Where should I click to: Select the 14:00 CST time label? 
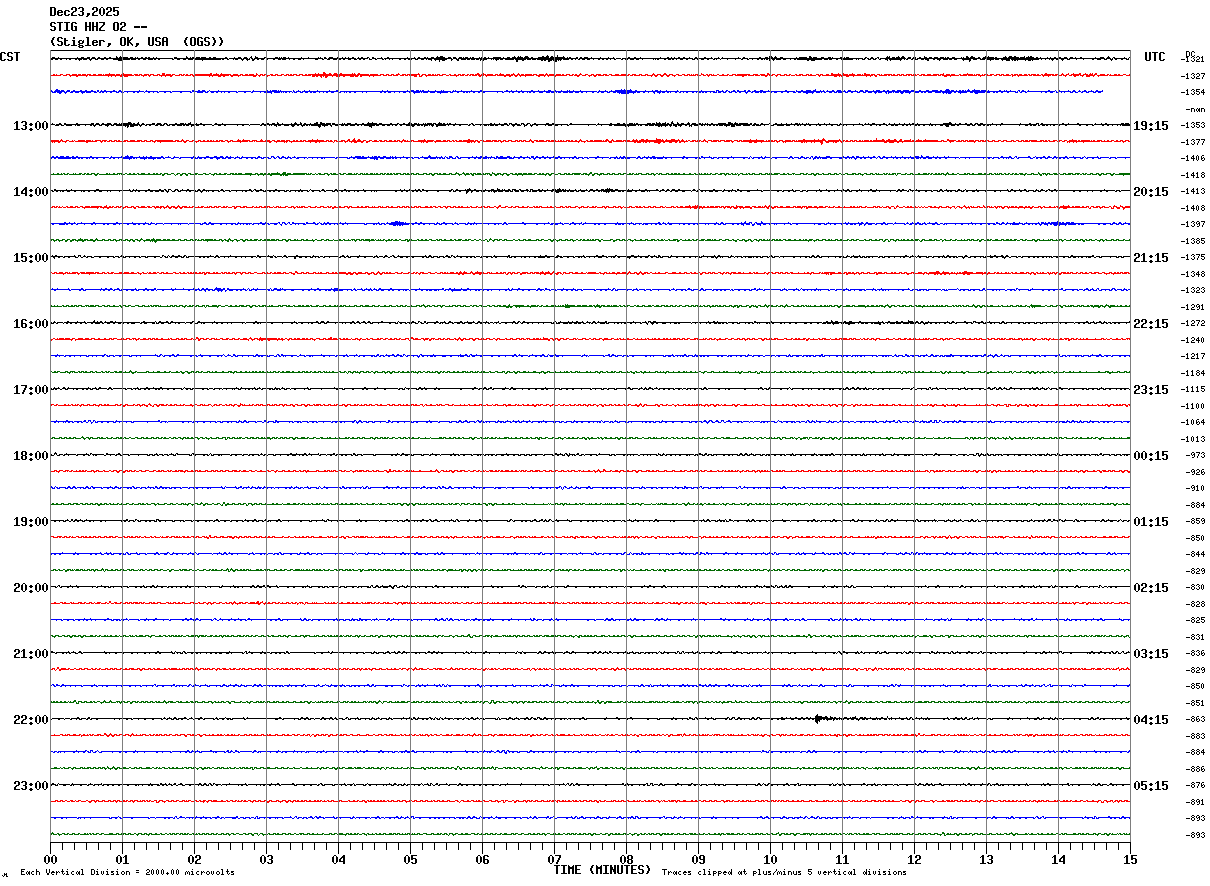(30, 192)
